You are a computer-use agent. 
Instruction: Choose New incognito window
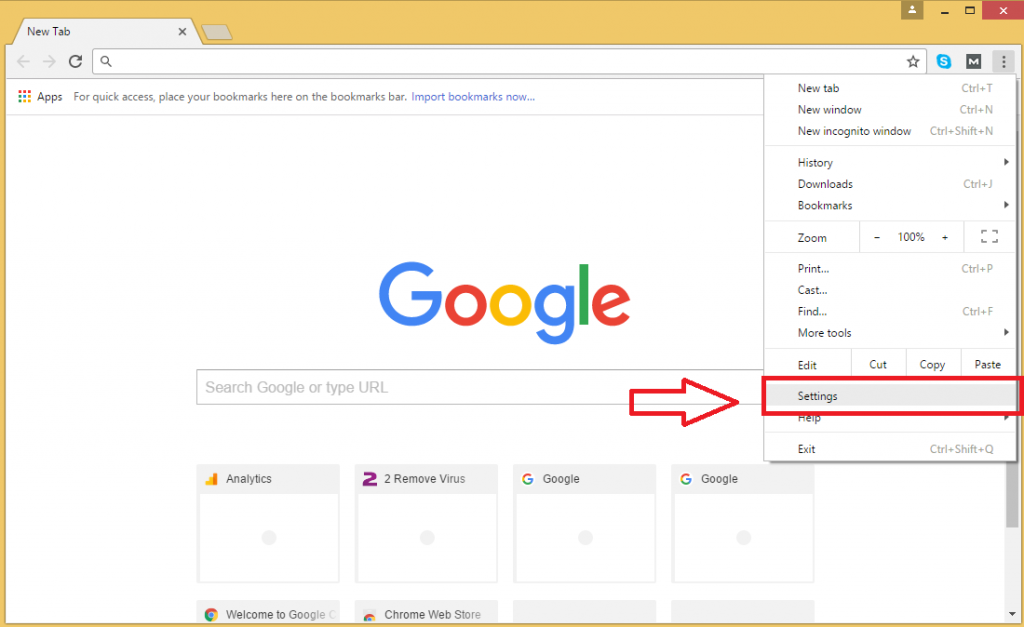tap(854, 131)
